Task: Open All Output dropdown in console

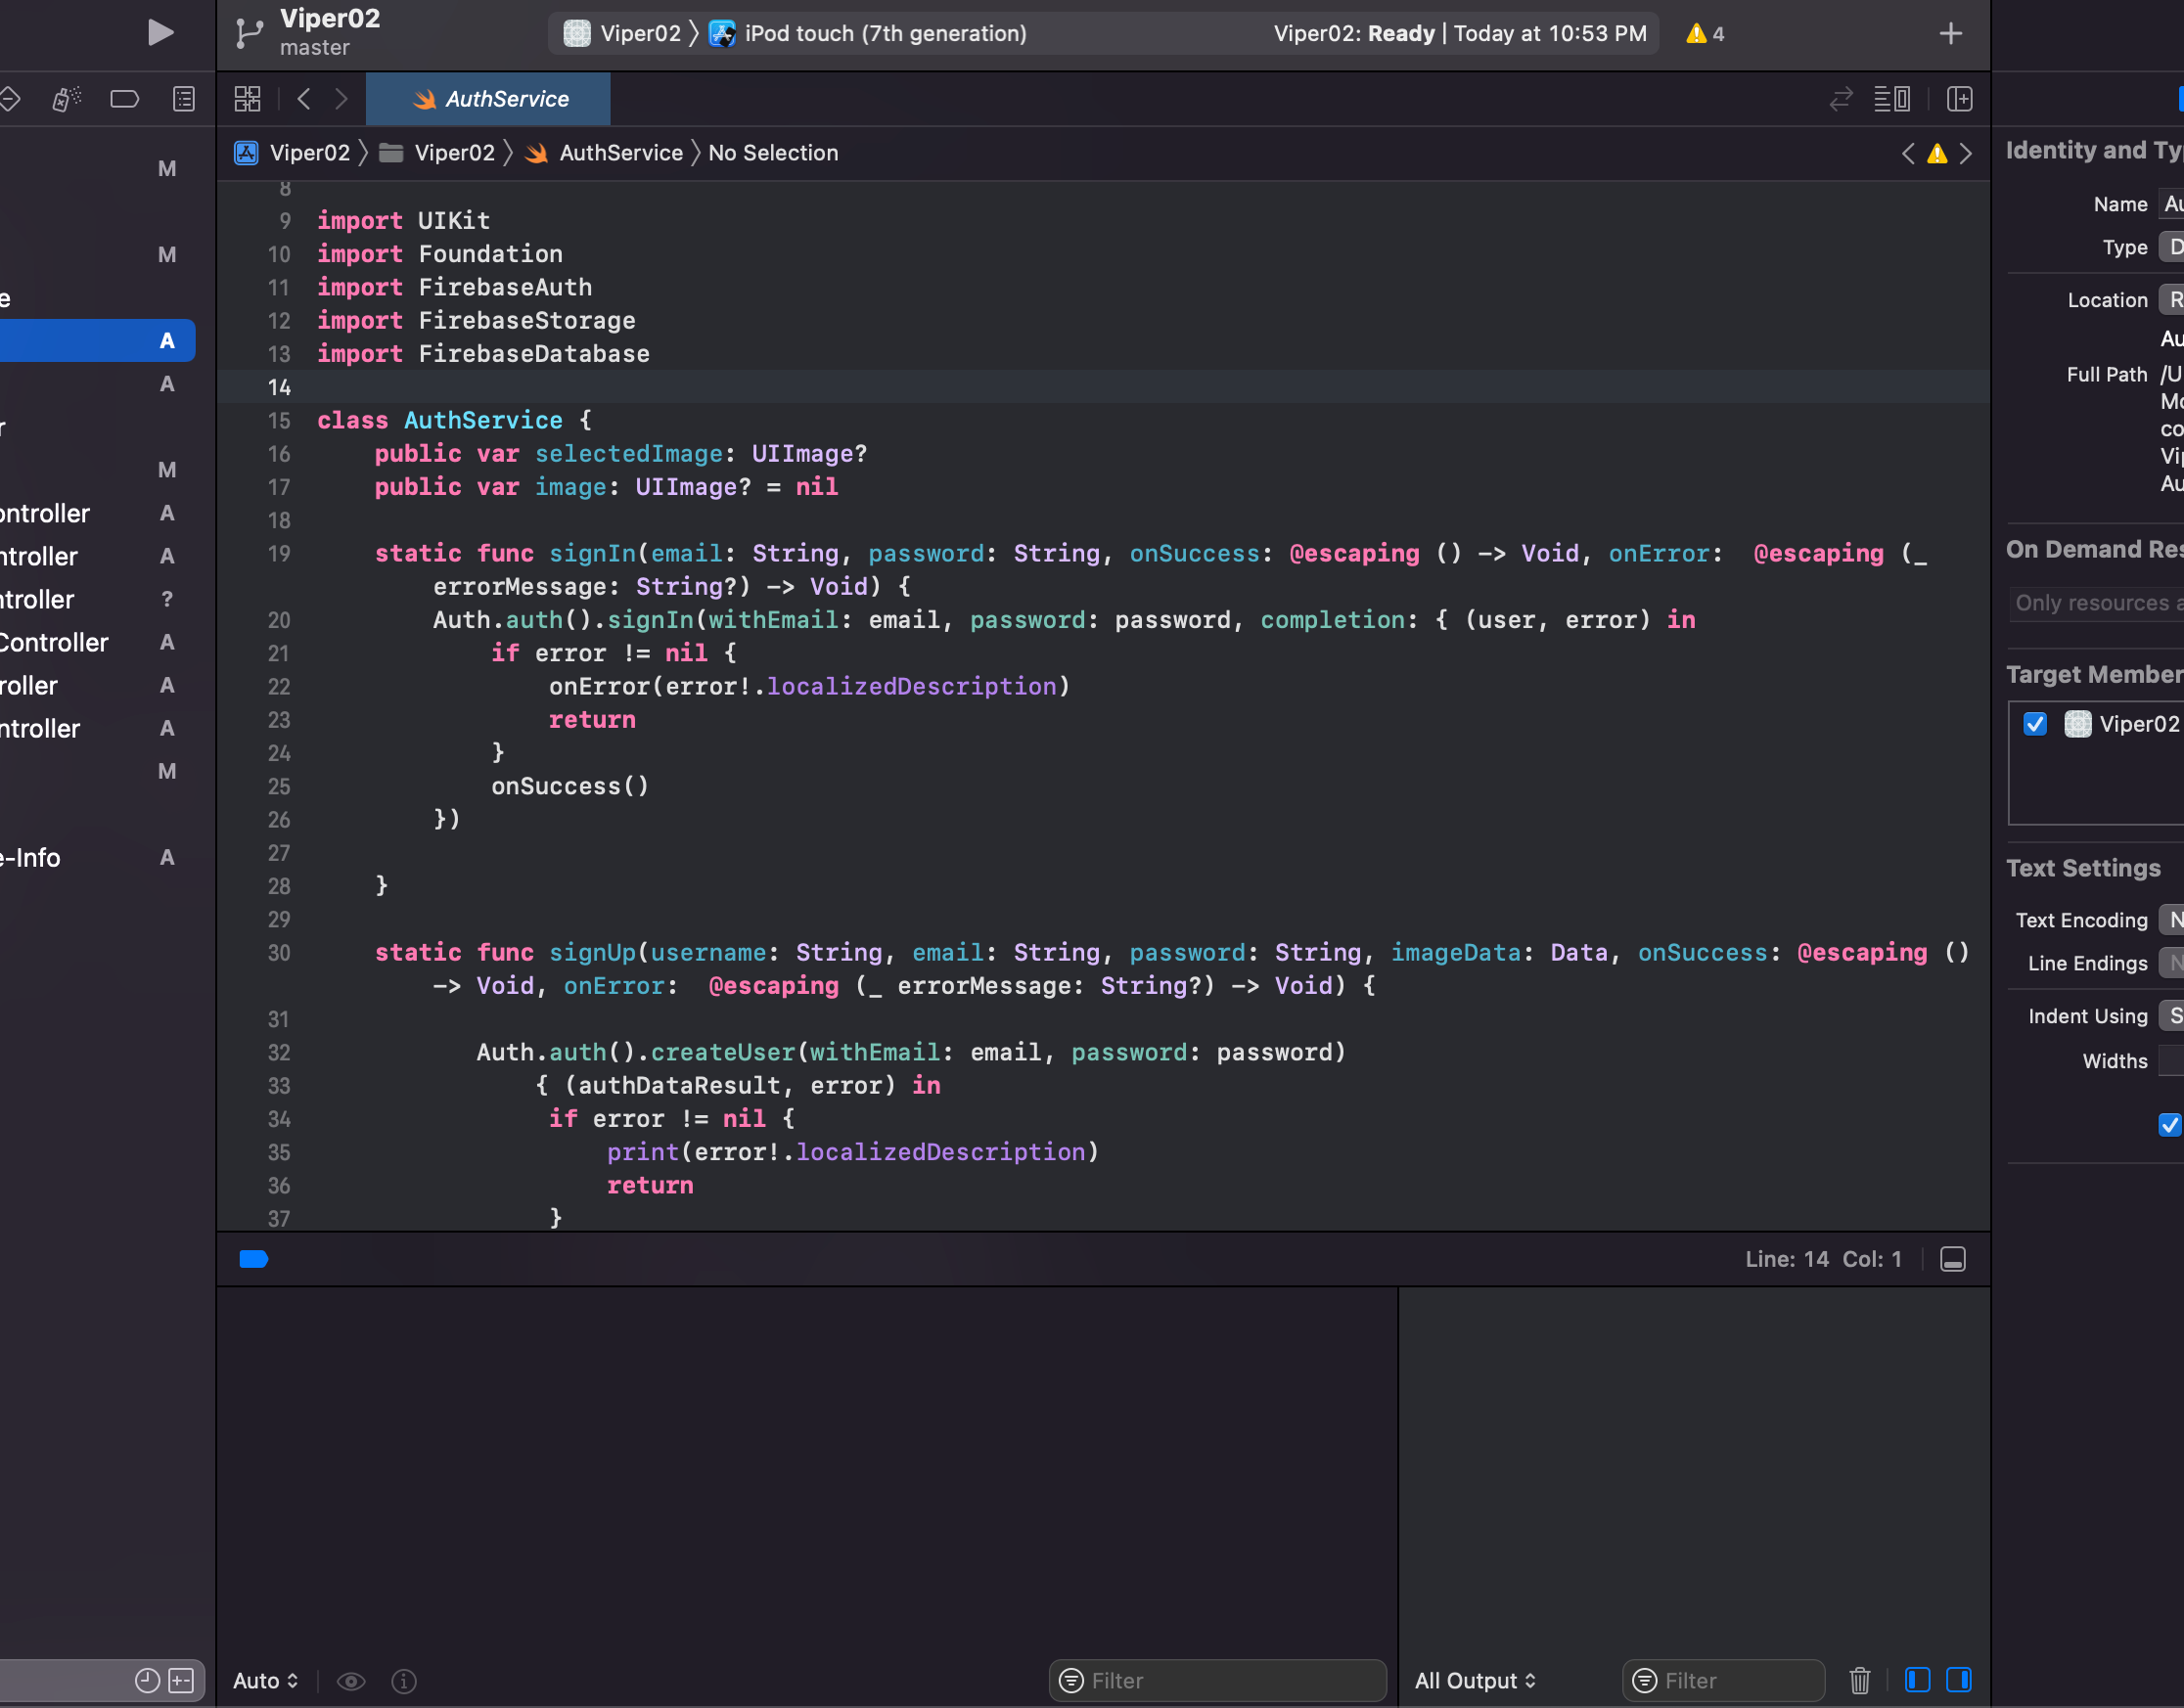Action: [1474, 1681]
